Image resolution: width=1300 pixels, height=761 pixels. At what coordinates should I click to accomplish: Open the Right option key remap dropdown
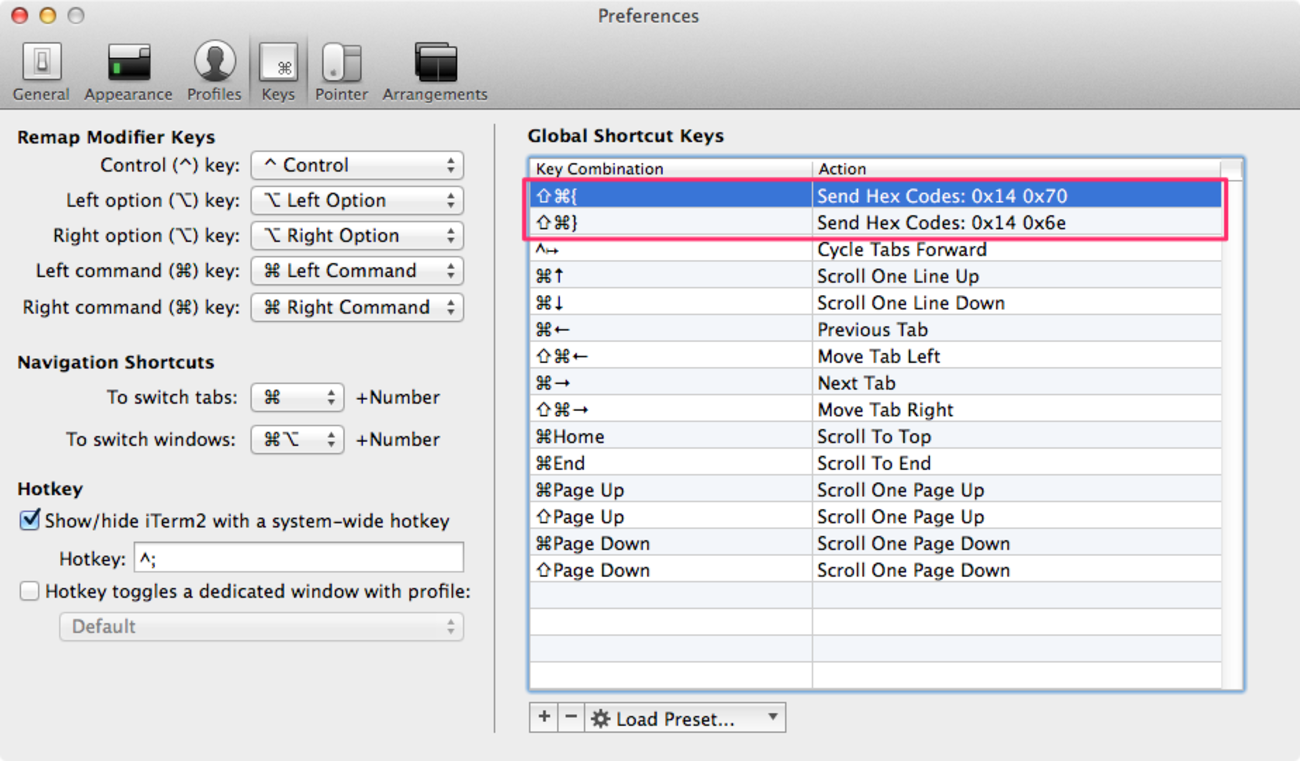(x=357, y=236)
